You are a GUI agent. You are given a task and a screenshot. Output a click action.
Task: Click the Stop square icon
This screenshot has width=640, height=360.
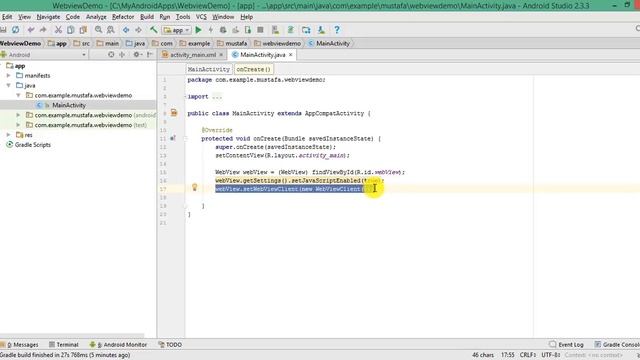(x=260, y=30)
